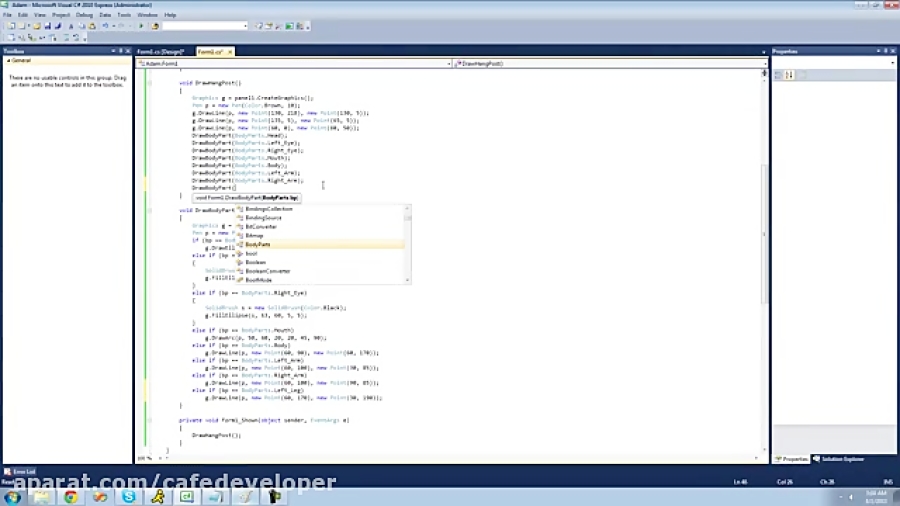The width and height of the screenshot is (900, 506).
Task: Start debugging with the green play icon
Action: tap(141, 26)
